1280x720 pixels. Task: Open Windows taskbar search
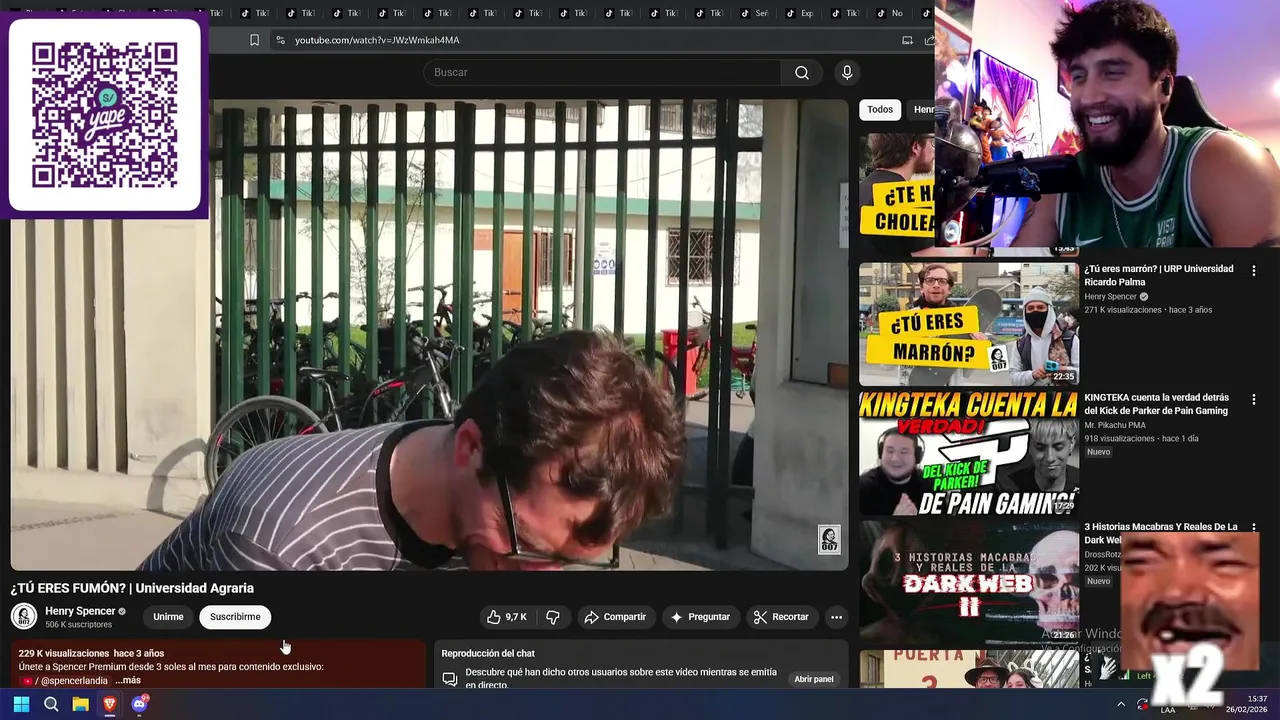(x=51, y=704)
